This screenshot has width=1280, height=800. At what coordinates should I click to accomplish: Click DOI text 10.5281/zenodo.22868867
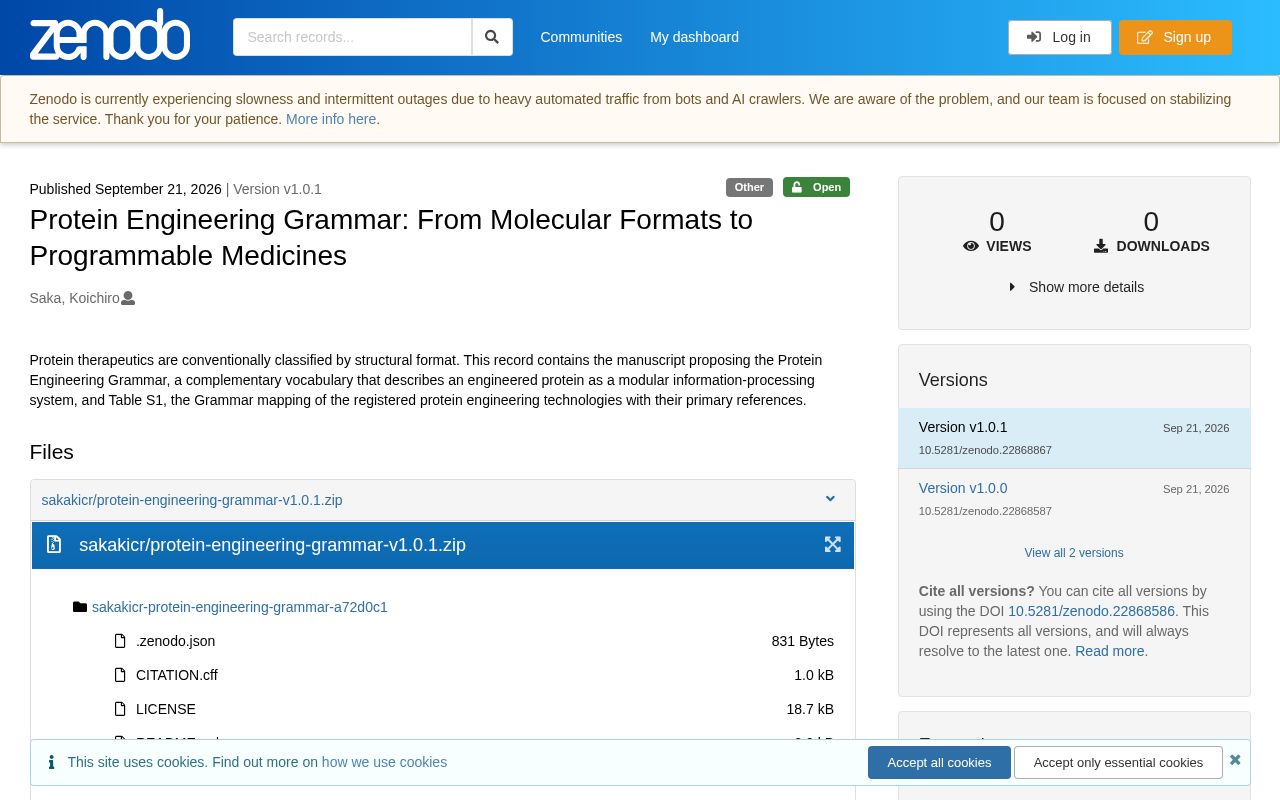985,450
